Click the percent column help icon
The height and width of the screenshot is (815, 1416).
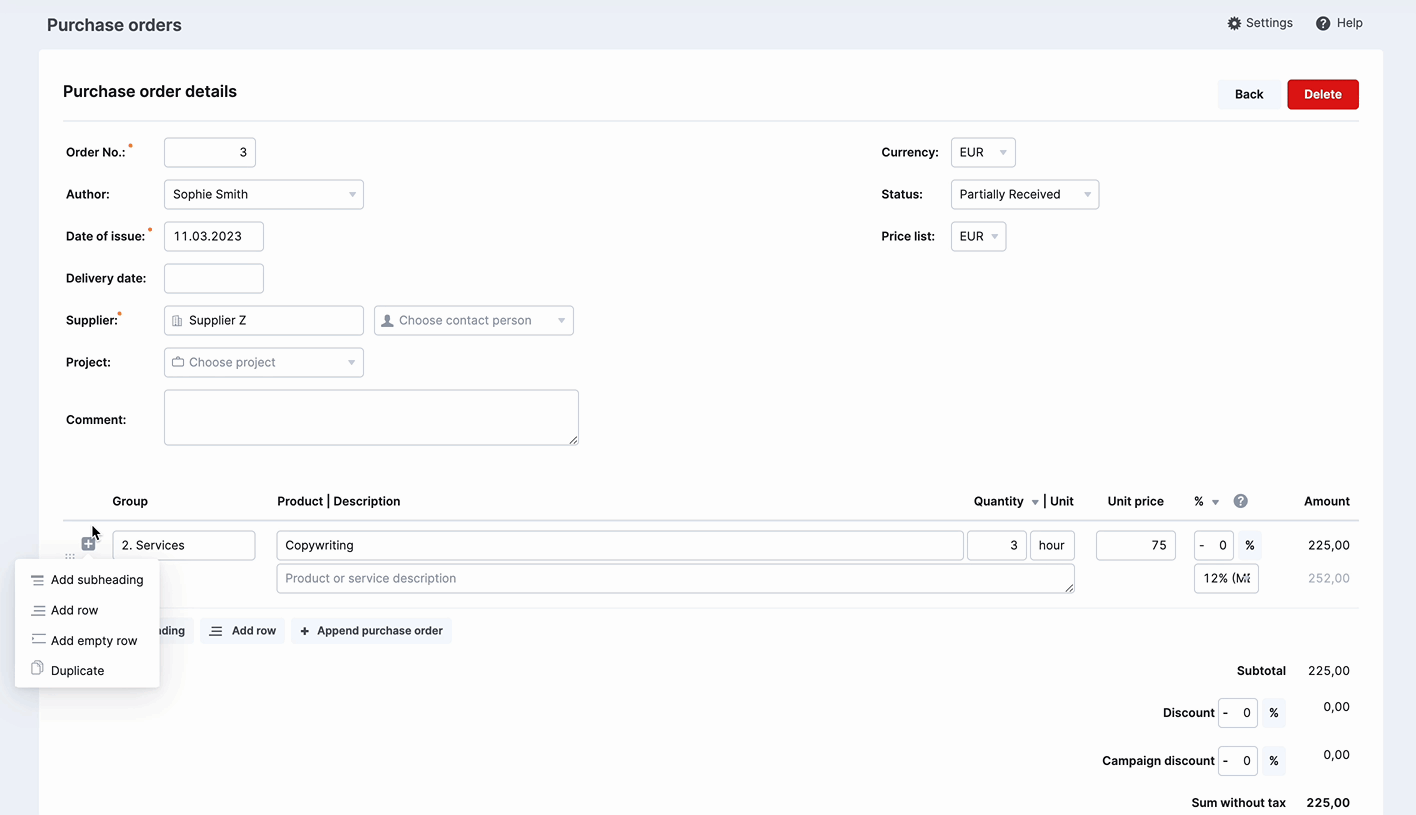(1241, 501)
